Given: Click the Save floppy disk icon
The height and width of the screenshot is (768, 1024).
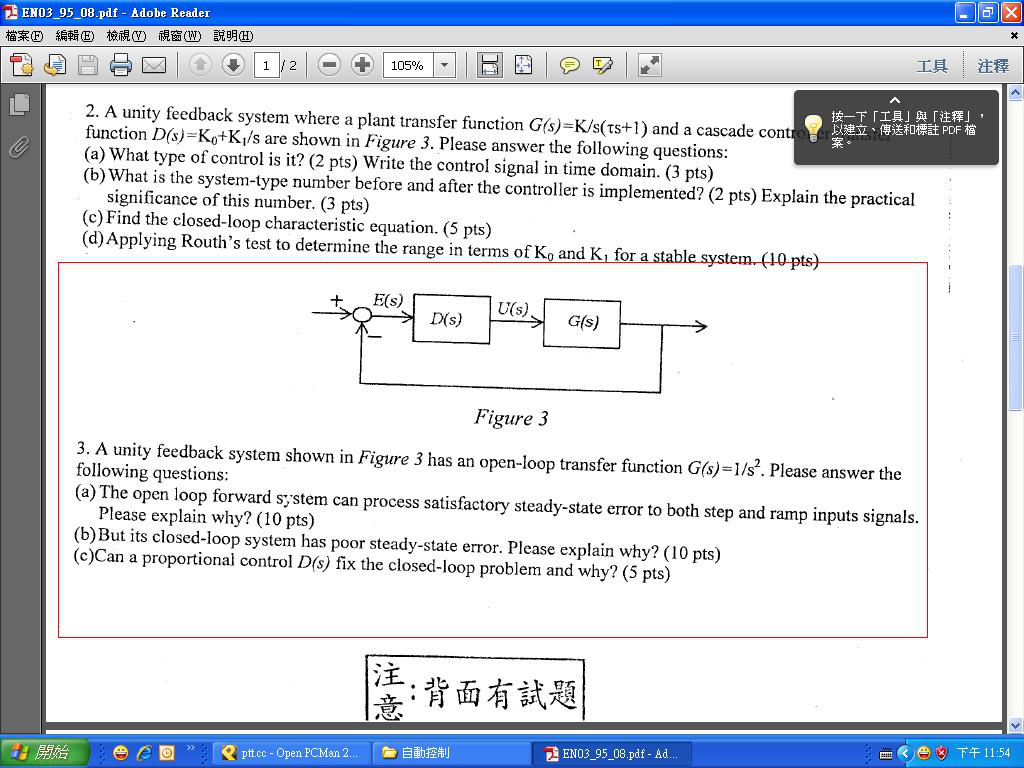Looking at the screenshot, I should tap(88, 65).
